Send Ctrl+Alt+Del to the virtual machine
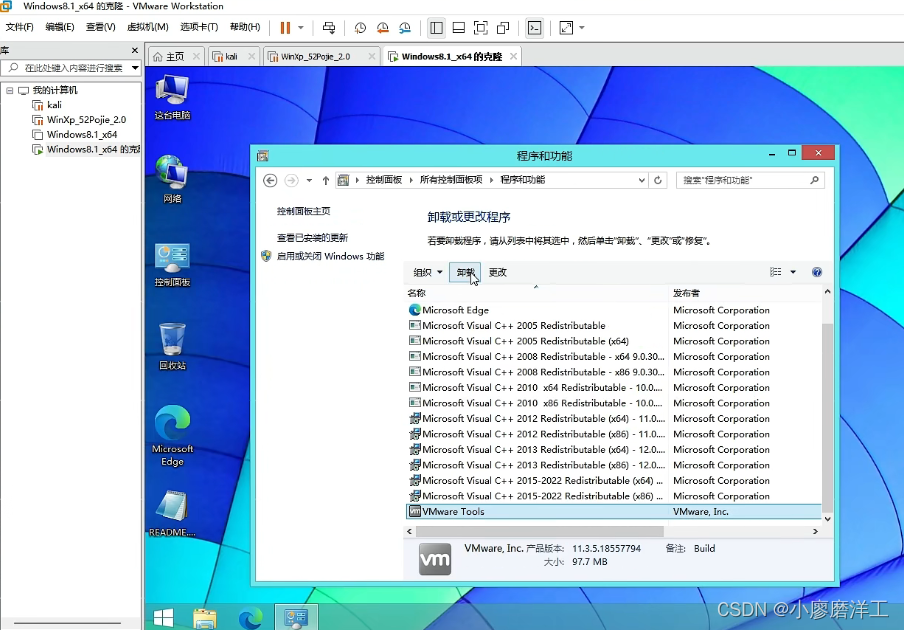 coord(329,28)
